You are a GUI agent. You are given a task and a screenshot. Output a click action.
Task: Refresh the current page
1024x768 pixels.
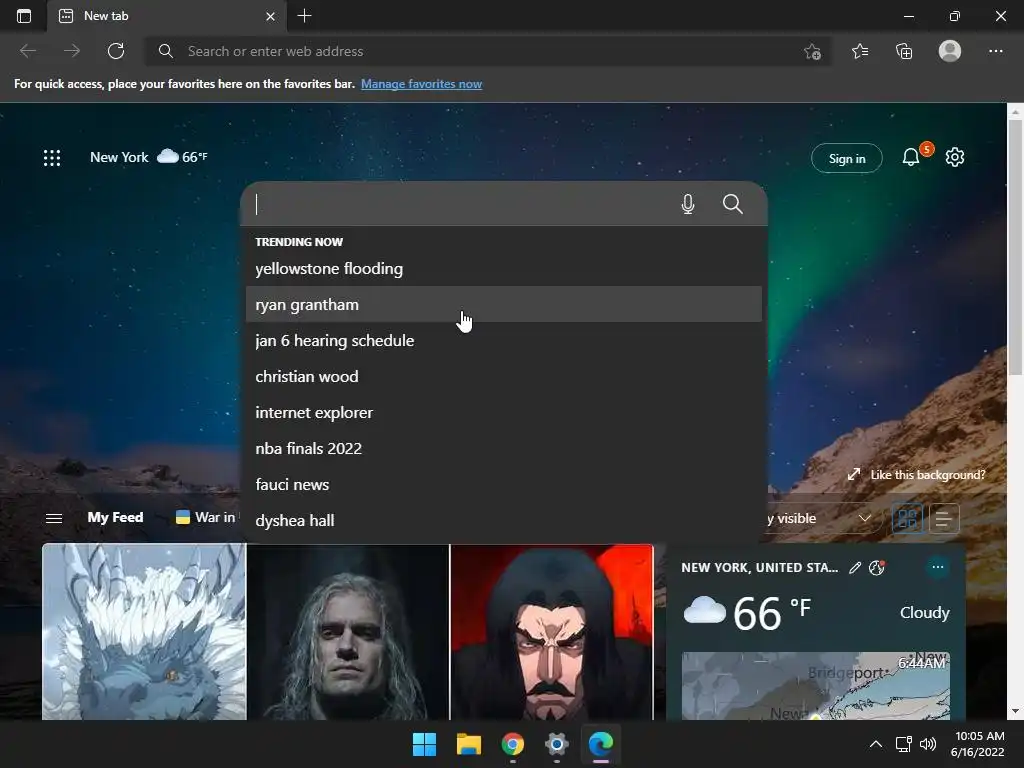click(116, 51)
